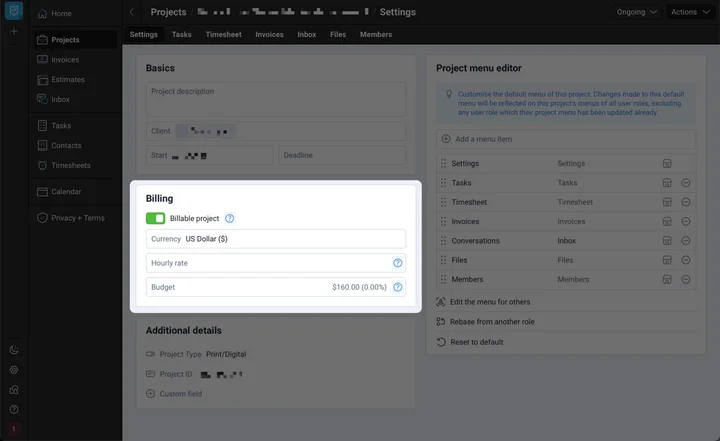The width and height of the screenshot is (720, 441).
Task: Click Reset to default
Action: [x=476, y=342]
